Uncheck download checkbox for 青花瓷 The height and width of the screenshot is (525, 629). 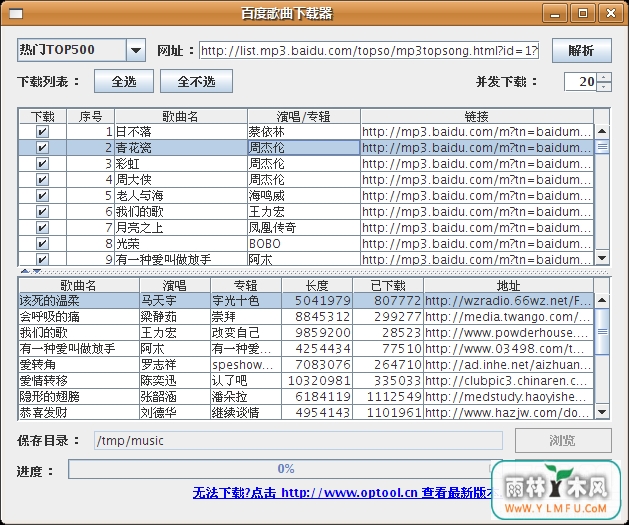pyautogui.click(x=42, y=148)
